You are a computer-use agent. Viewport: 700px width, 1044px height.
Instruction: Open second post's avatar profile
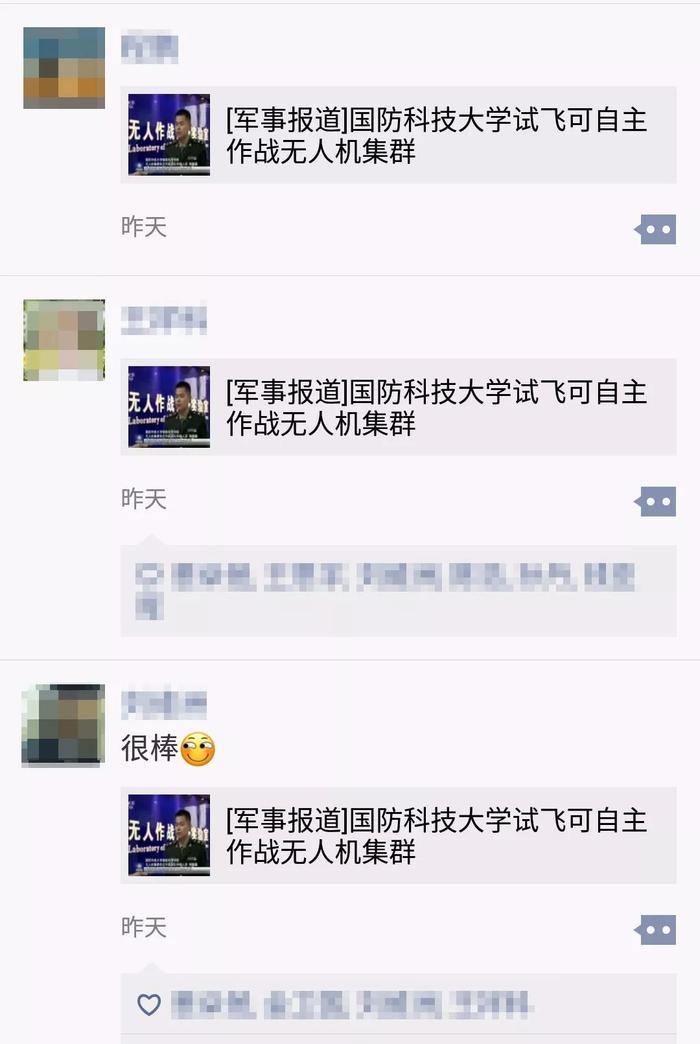(64, 340)
